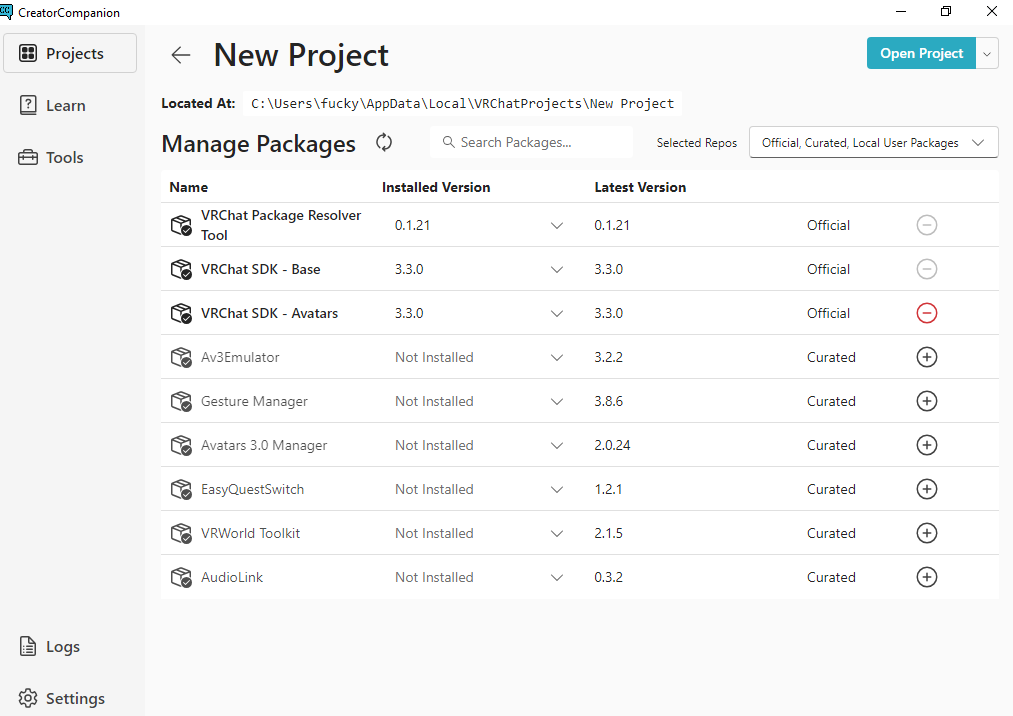This screenshot has width=1013, height=716.
Task: Click the Latest Version column header
Action: pos(640,187)
